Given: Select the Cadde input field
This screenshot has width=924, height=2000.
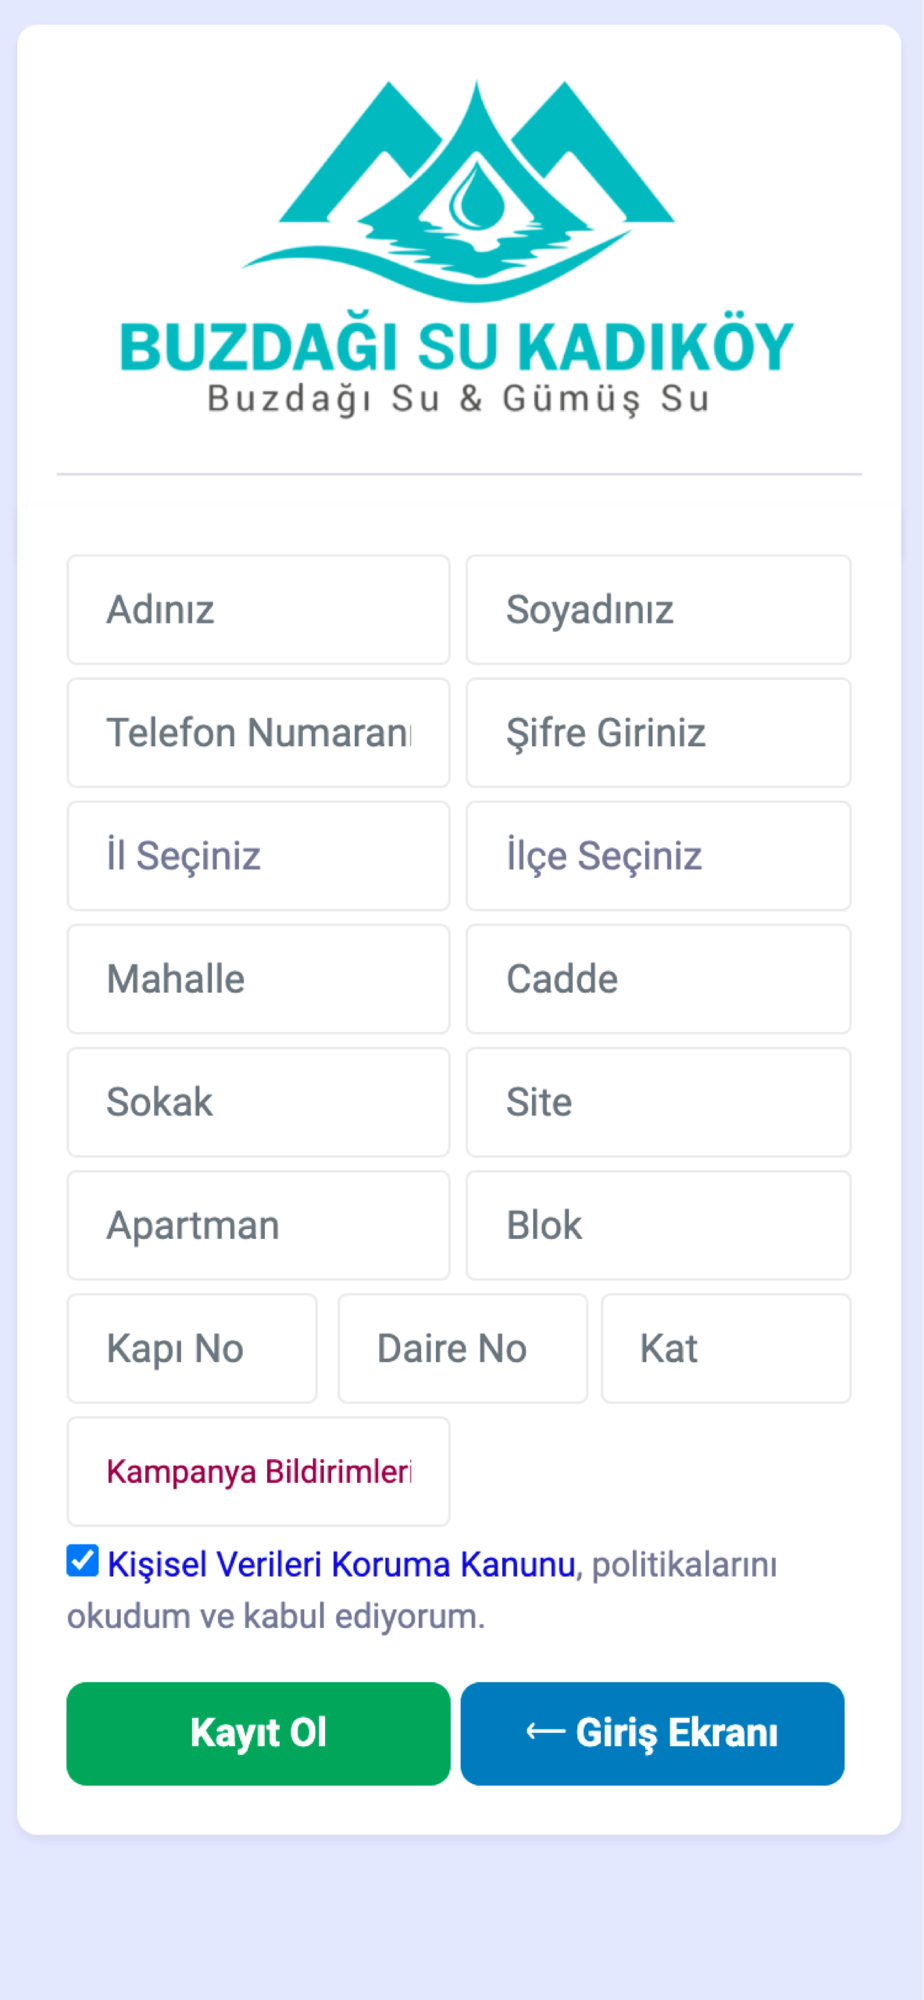Looking at the screenshot, I should 658,979.
